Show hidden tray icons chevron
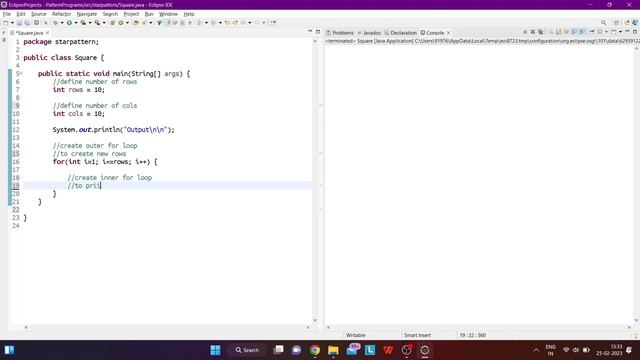640x360 pixels. [x=536, y=350]
